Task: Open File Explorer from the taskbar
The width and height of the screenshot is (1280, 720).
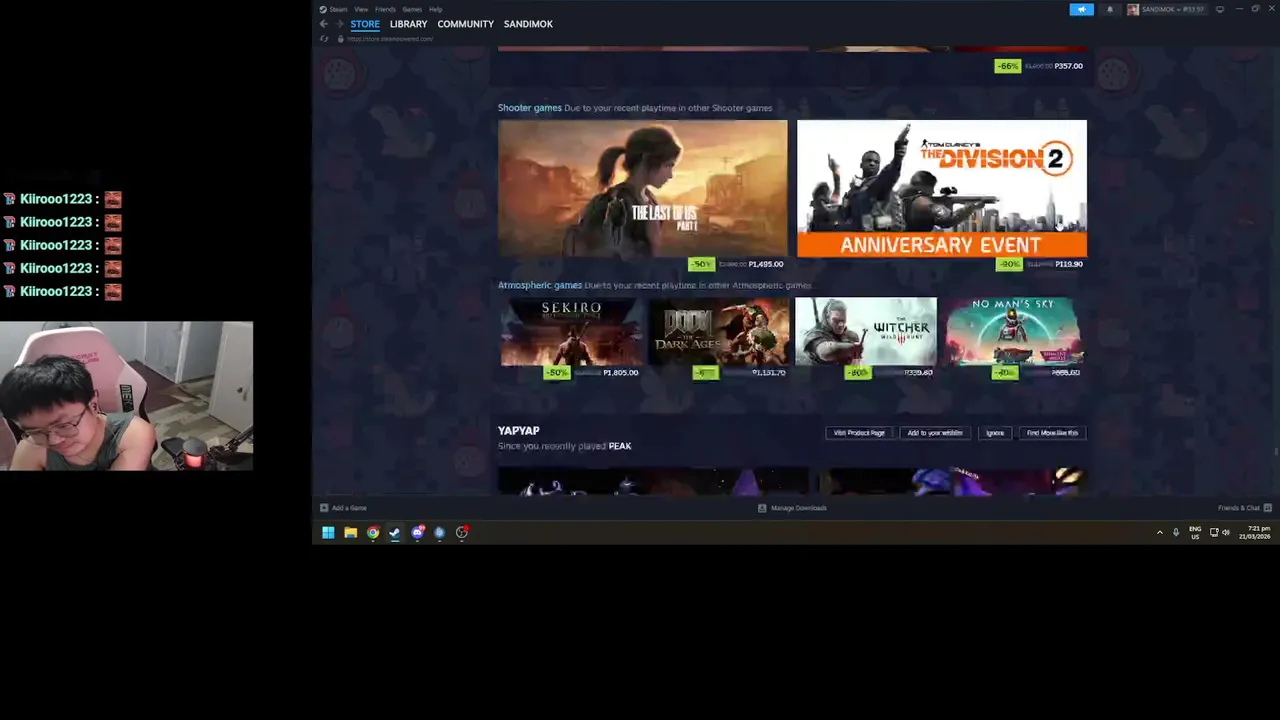Action: tap(350, 533)
